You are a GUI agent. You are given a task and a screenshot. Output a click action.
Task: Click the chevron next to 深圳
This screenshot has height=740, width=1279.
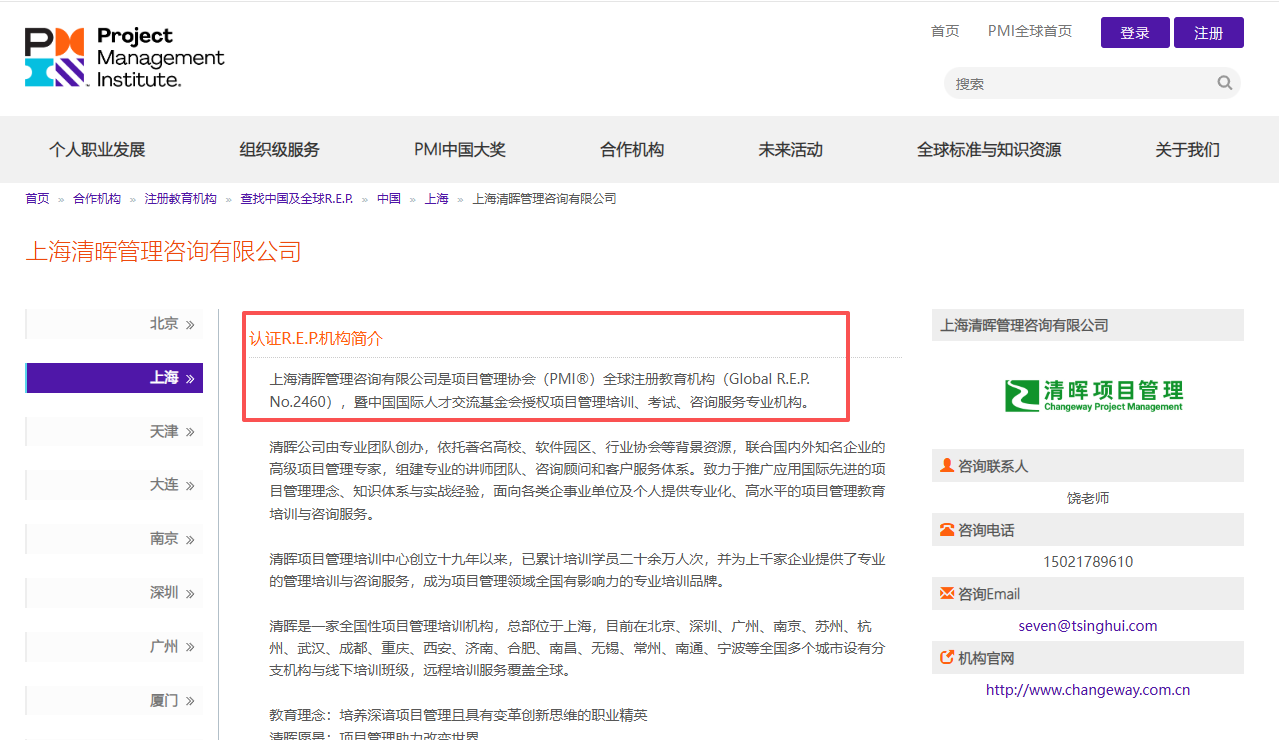(190, 594)
